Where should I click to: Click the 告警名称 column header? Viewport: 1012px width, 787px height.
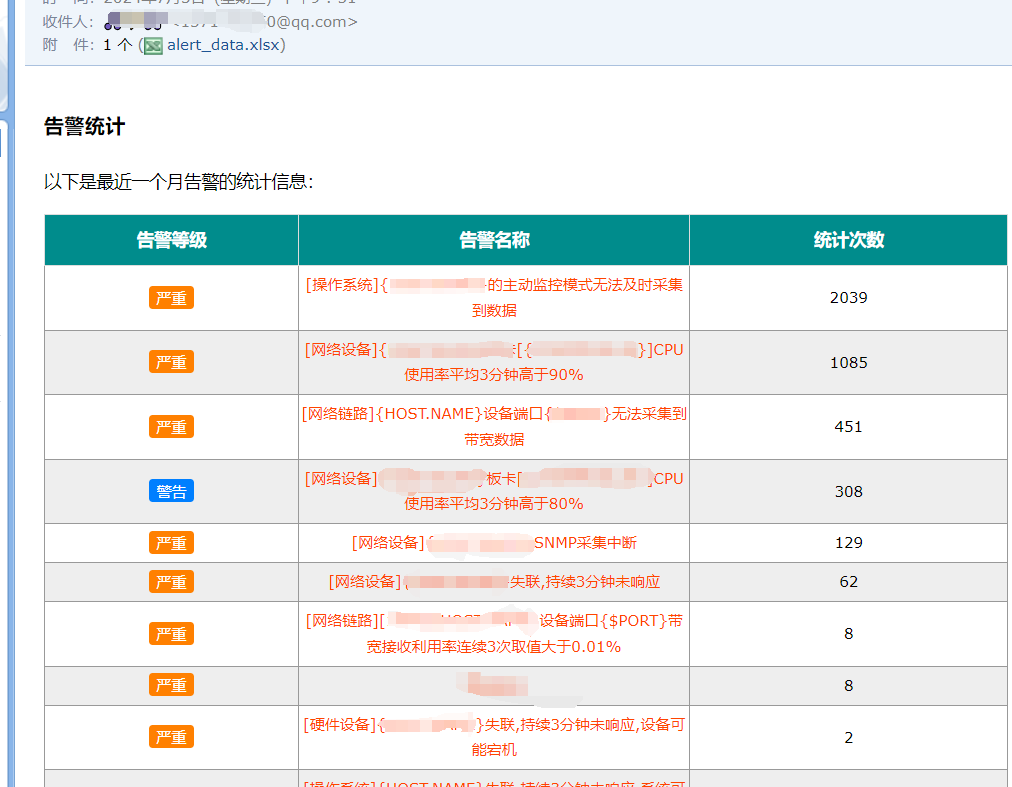coord(494,240)
